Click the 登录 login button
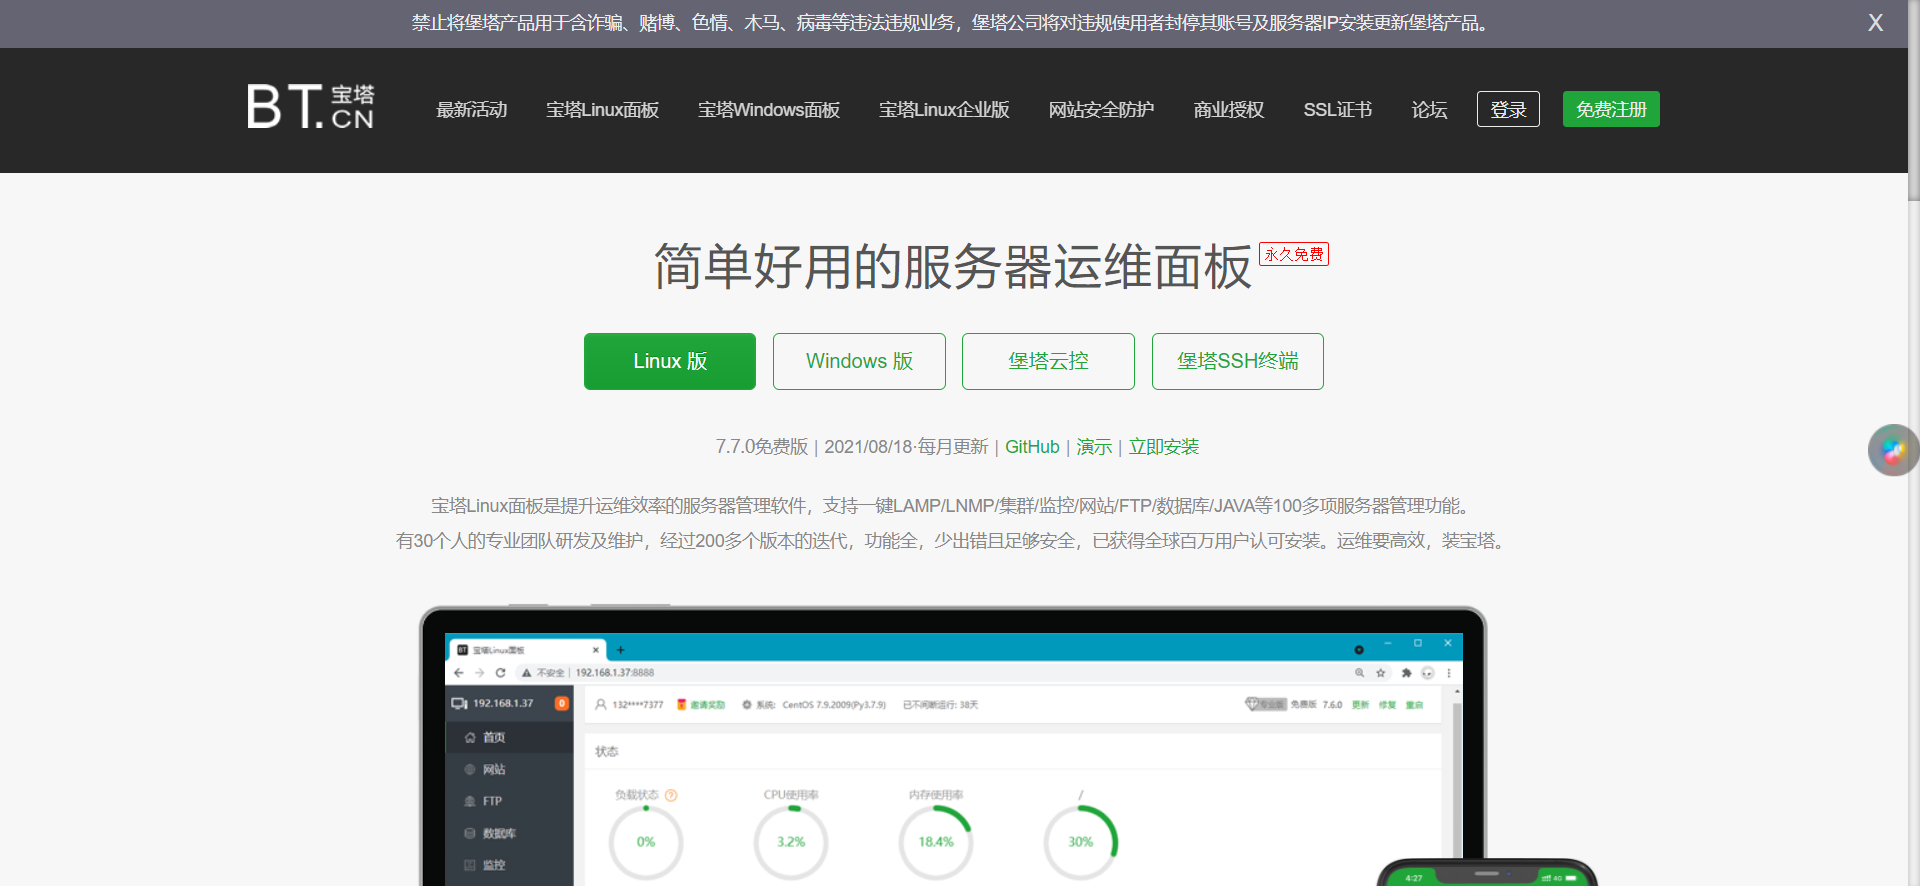The width and height of the screenshot is (1920, 886). (x=1508, y=109)
